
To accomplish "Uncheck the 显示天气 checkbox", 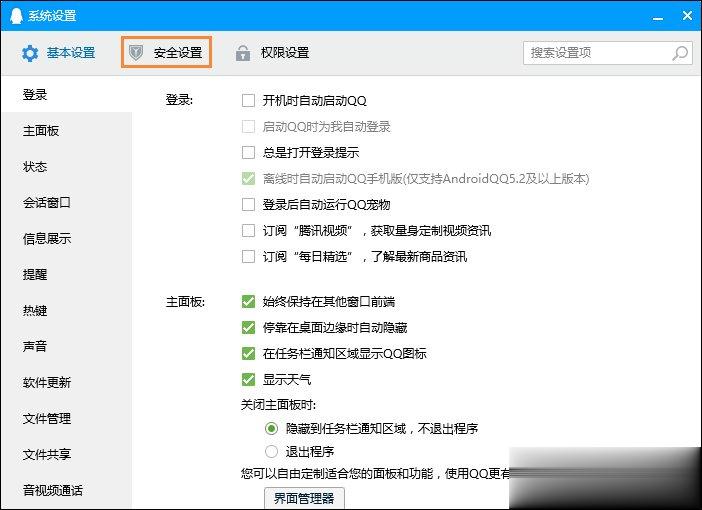I will 248,380.
